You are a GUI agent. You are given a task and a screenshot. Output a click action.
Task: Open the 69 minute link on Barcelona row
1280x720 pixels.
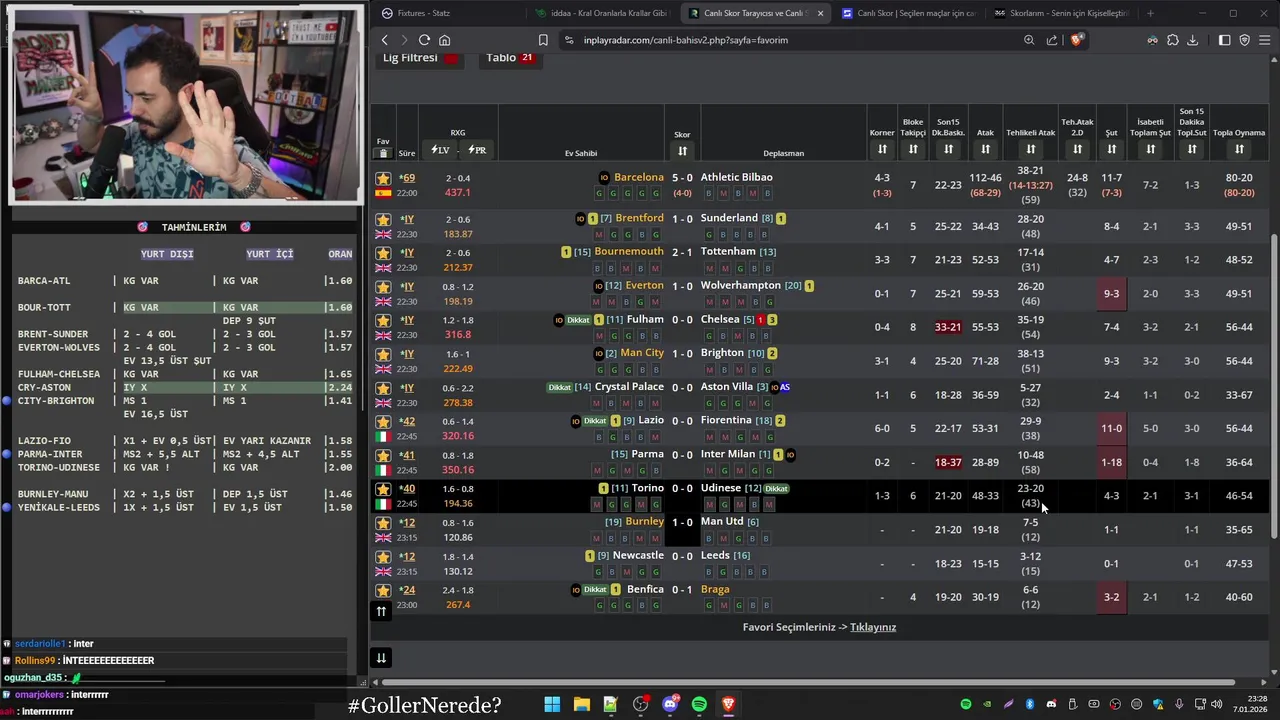408,178
